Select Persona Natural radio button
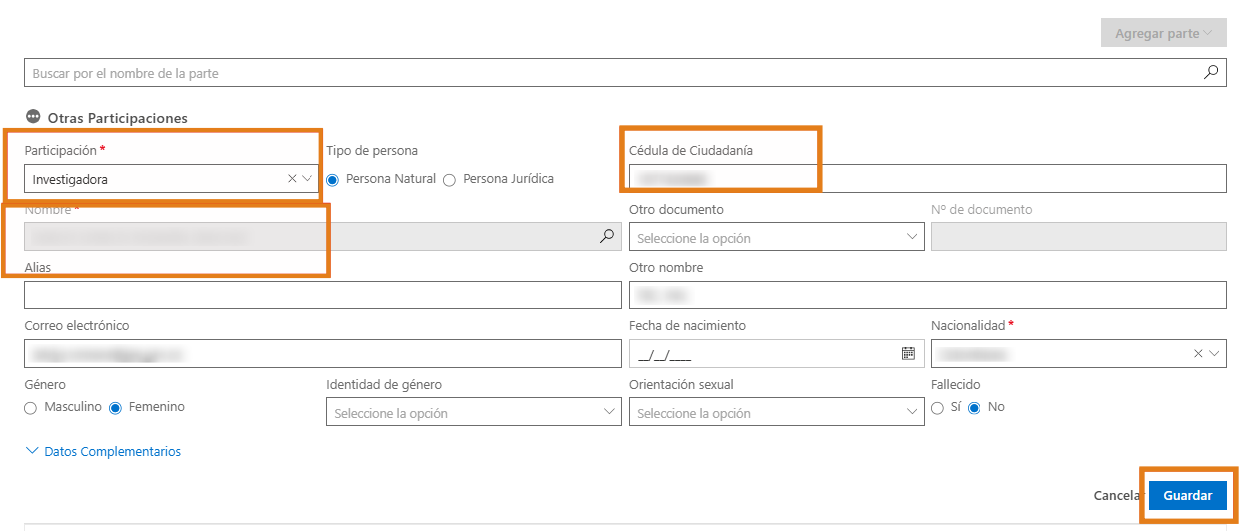Screen dimensions: 1240x531 click(333, 180)
